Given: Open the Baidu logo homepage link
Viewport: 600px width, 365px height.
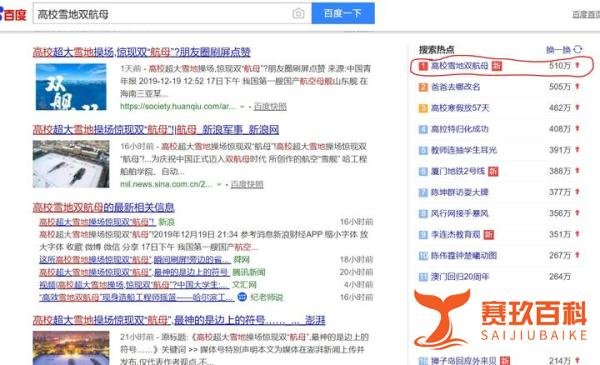Looking at the screenshot, I should click(13, 14).
